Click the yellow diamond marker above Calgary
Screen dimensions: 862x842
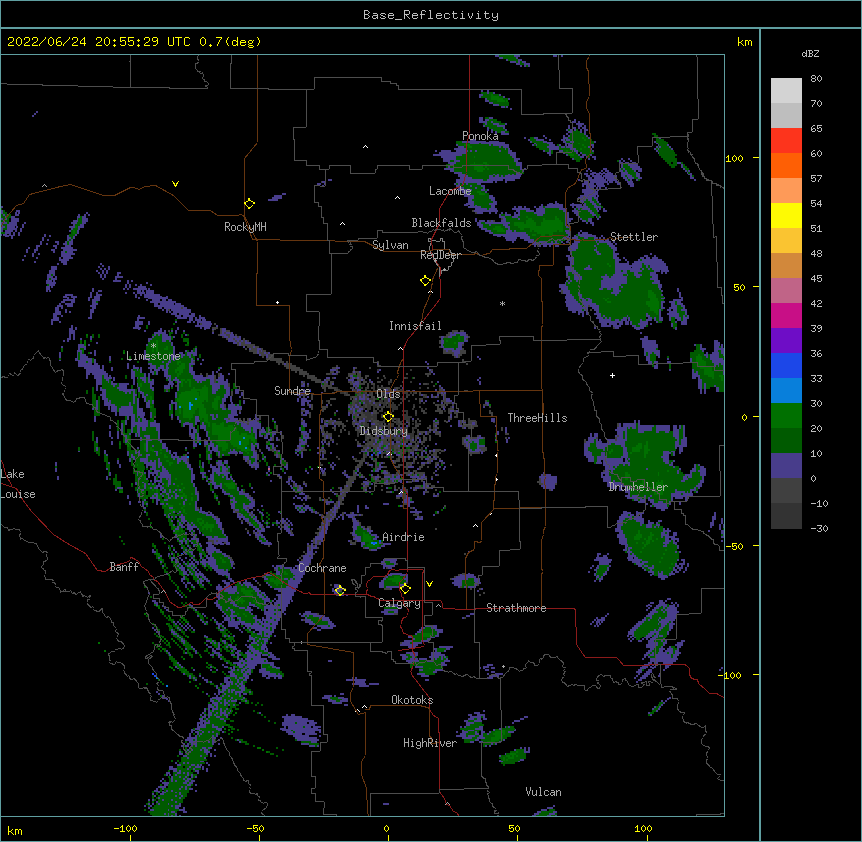point(405,589)
